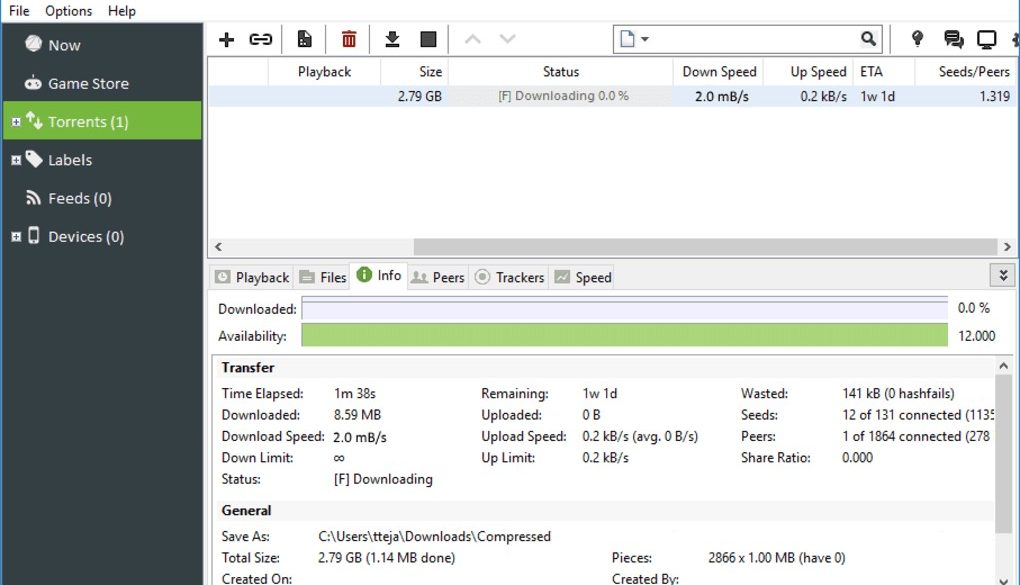This screenshot has height=585, width=1020.
Task: Click the Add Torrent plus icon
Action: coord(227,39)
